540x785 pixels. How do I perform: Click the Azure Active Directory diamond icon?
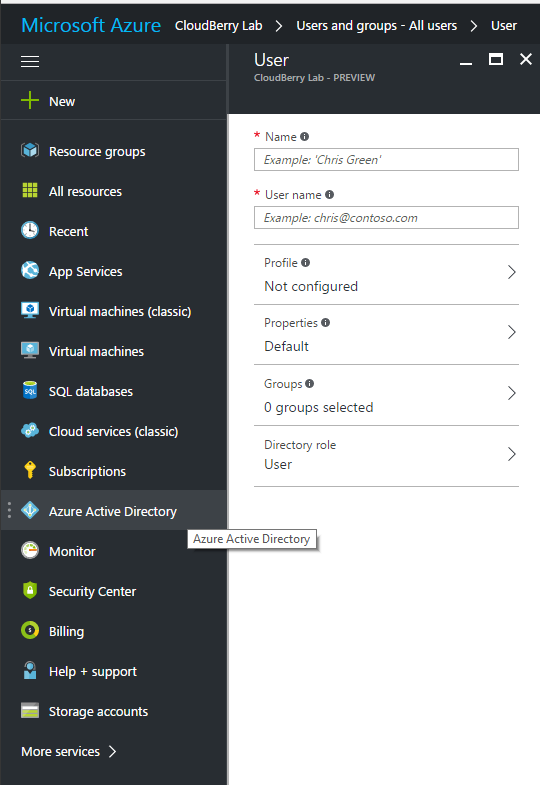point(30,511)
